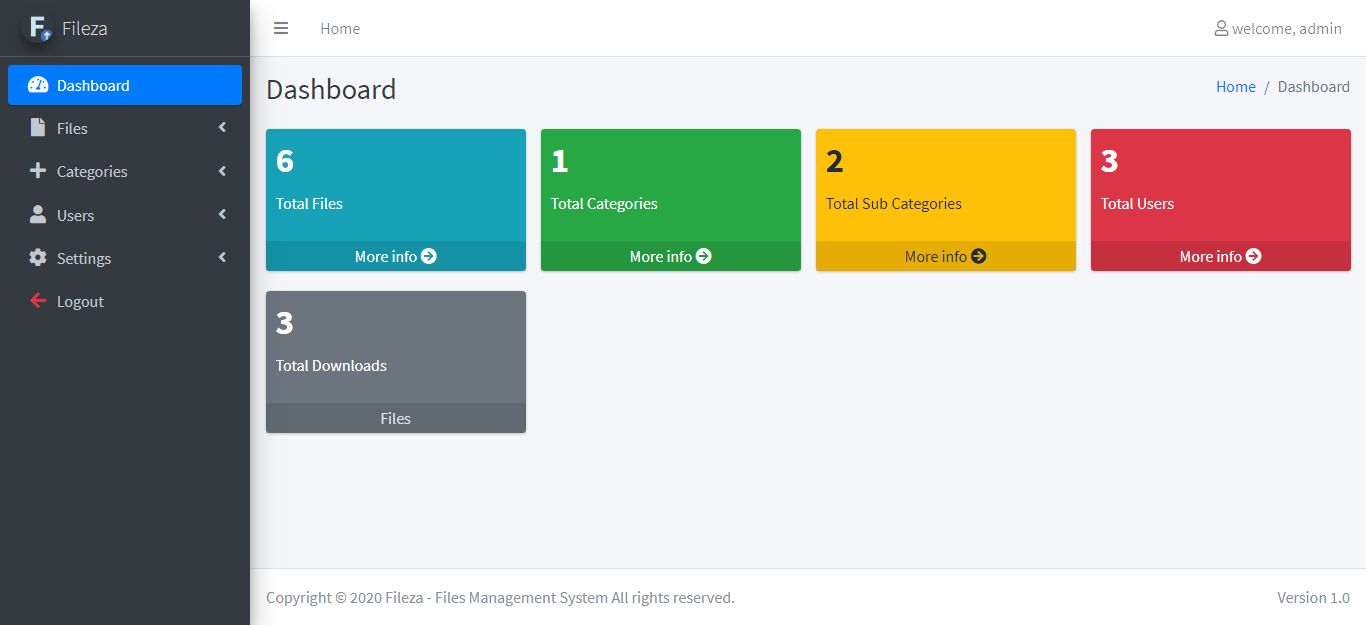Viewport: 1366px width, 625px height.
Task: Expand the Settings submenu arrow
Action: [x=222, y=258]
